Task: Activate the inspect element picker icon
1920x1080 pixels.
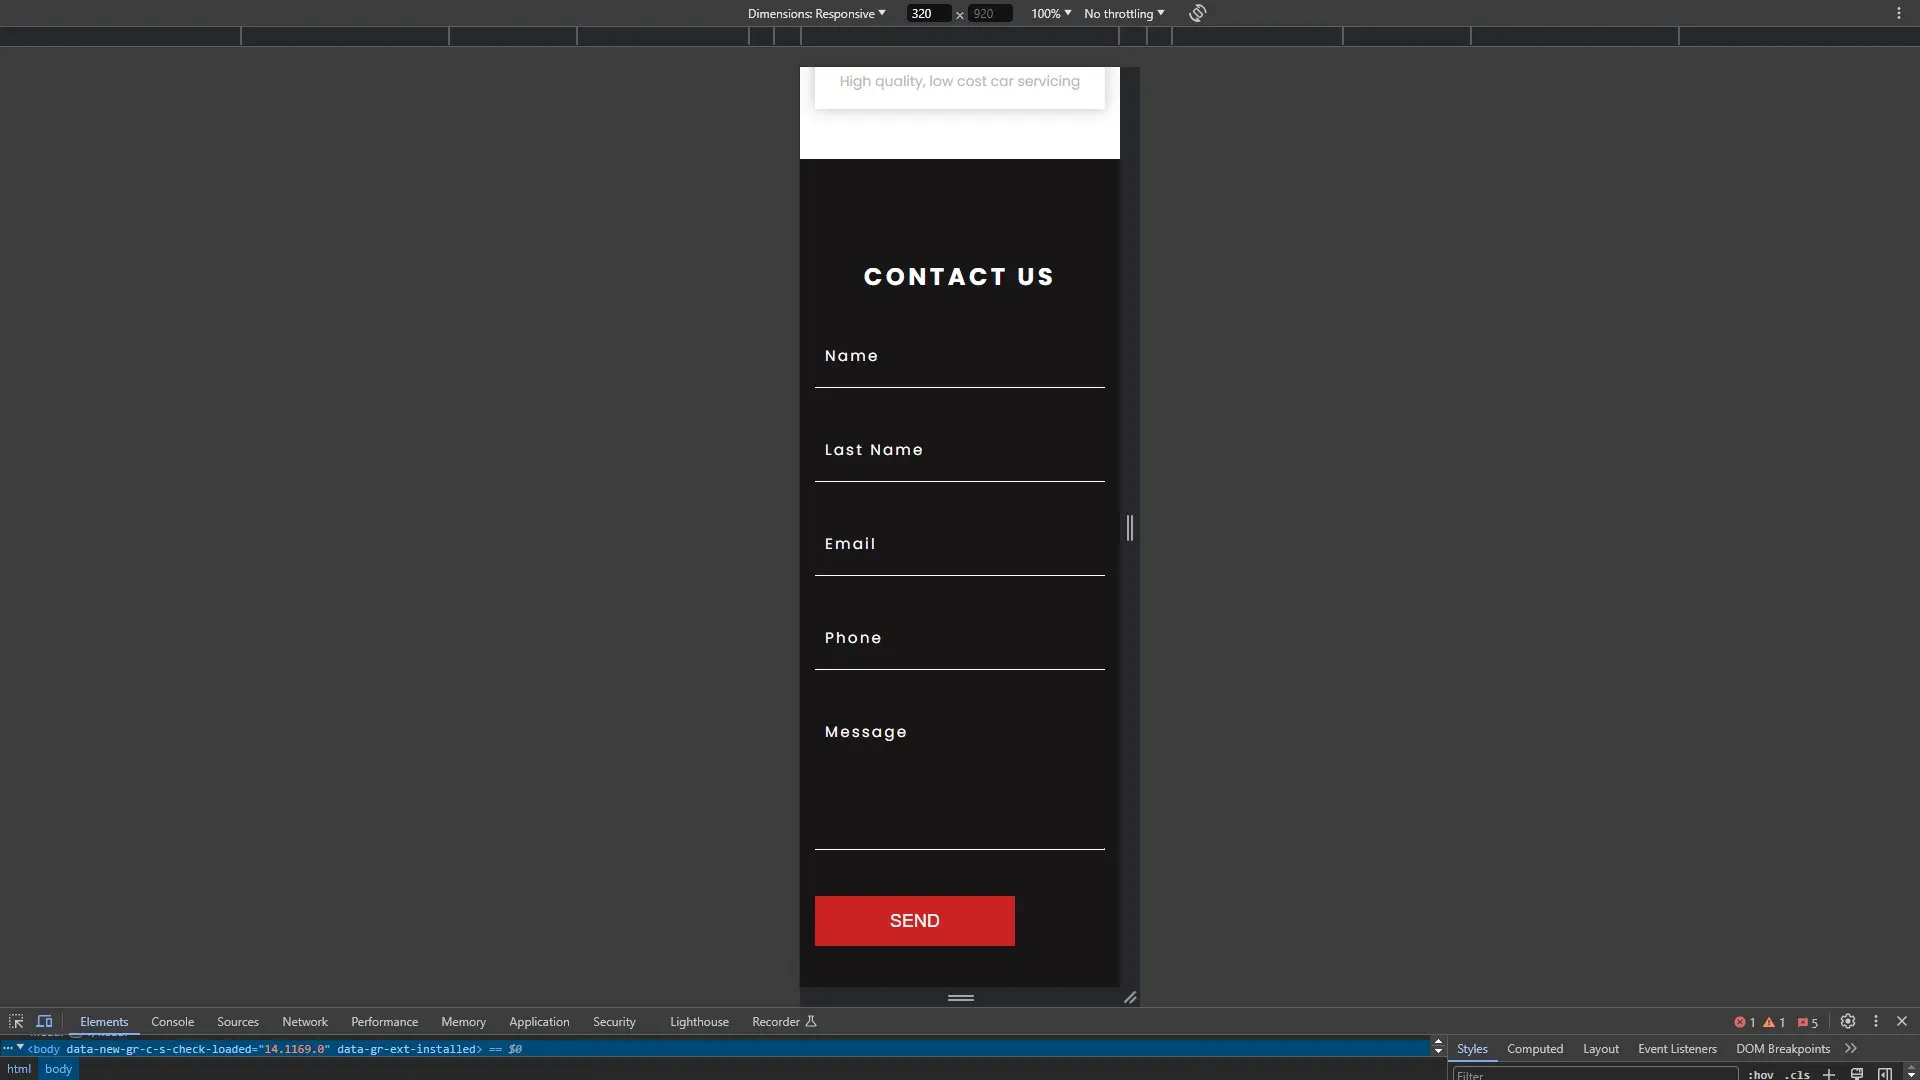Action: click(16, 1021)
